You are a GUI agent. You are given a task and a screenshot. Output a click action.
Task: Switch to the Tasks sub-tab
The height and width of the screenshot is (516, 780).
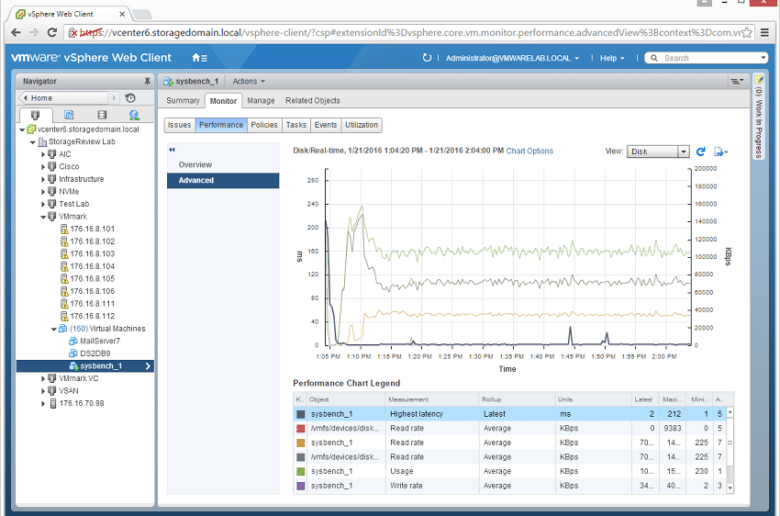point(296,125)
